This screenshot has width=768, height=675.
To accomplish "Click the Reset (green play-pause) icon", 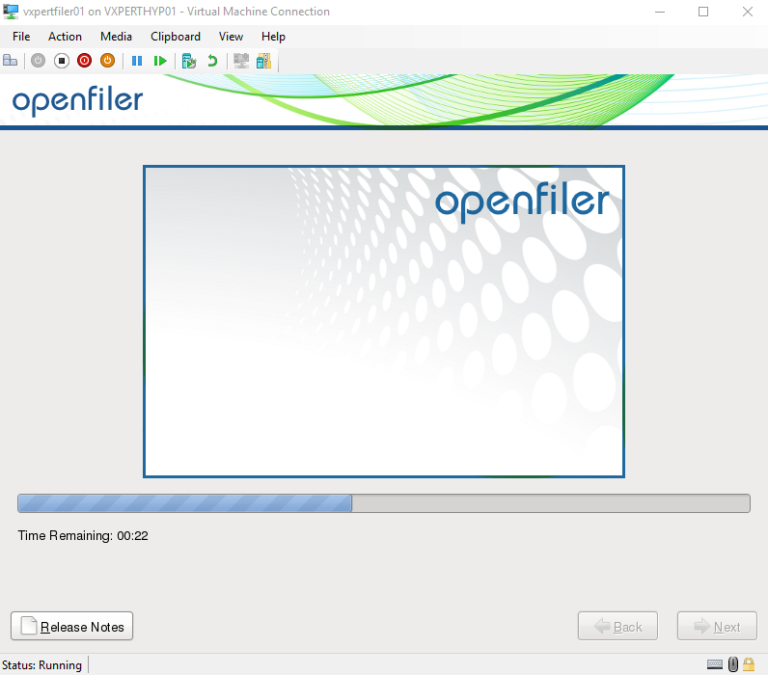I will click(x=160, y=61).
